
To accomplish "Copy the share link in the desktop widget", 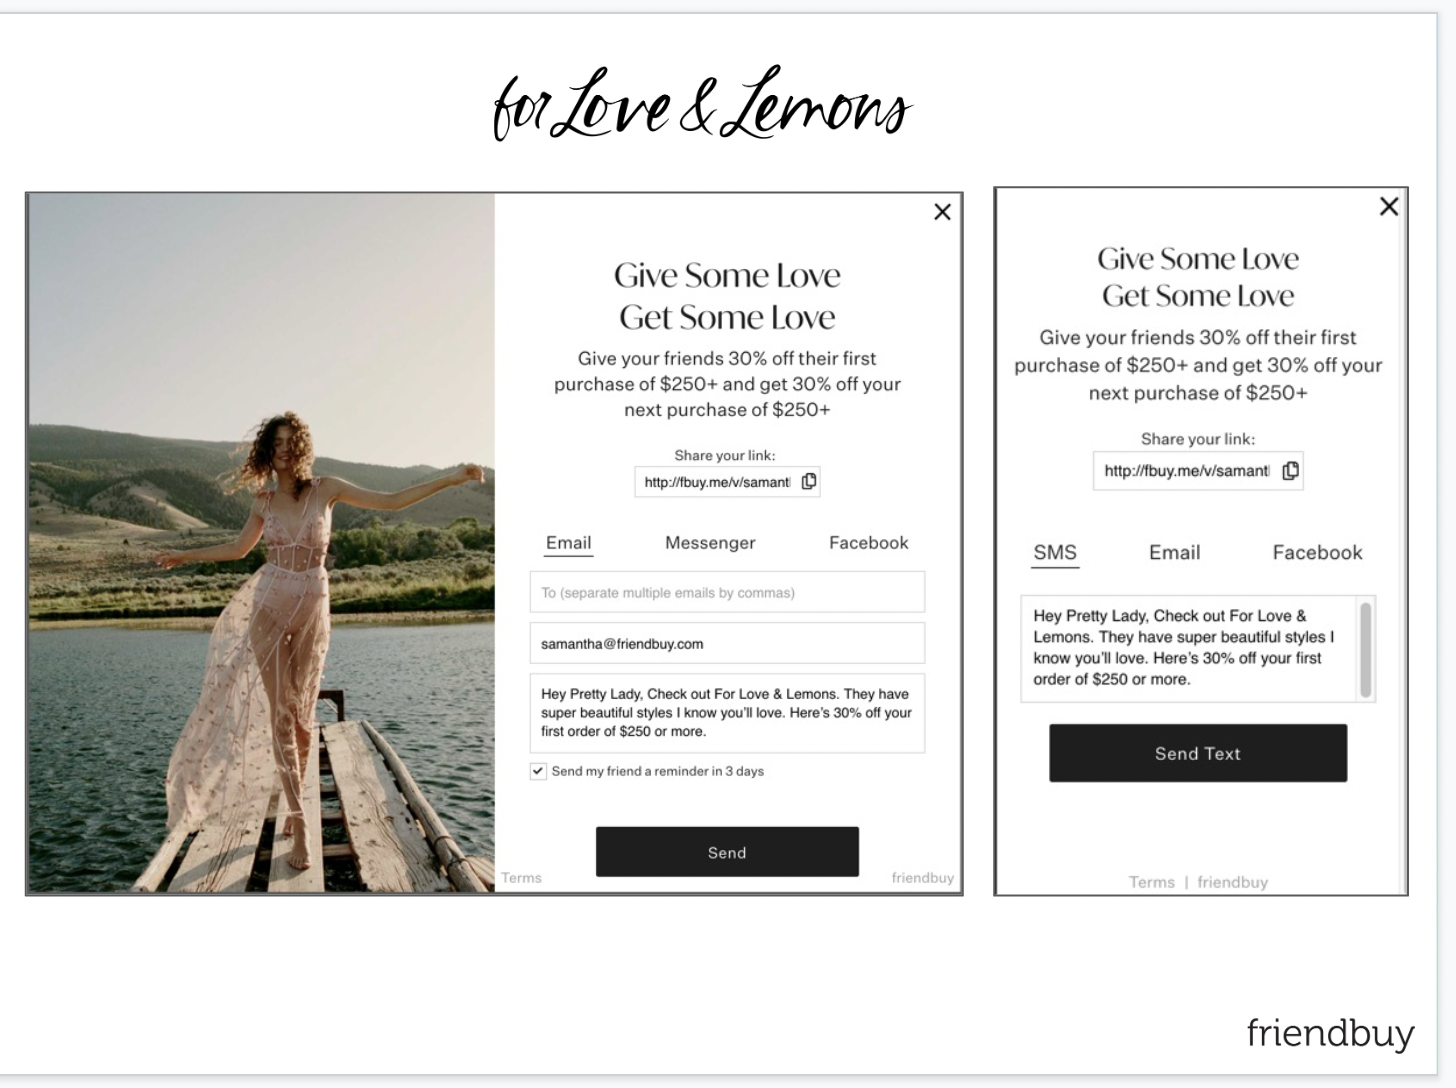I will [809, 481].
